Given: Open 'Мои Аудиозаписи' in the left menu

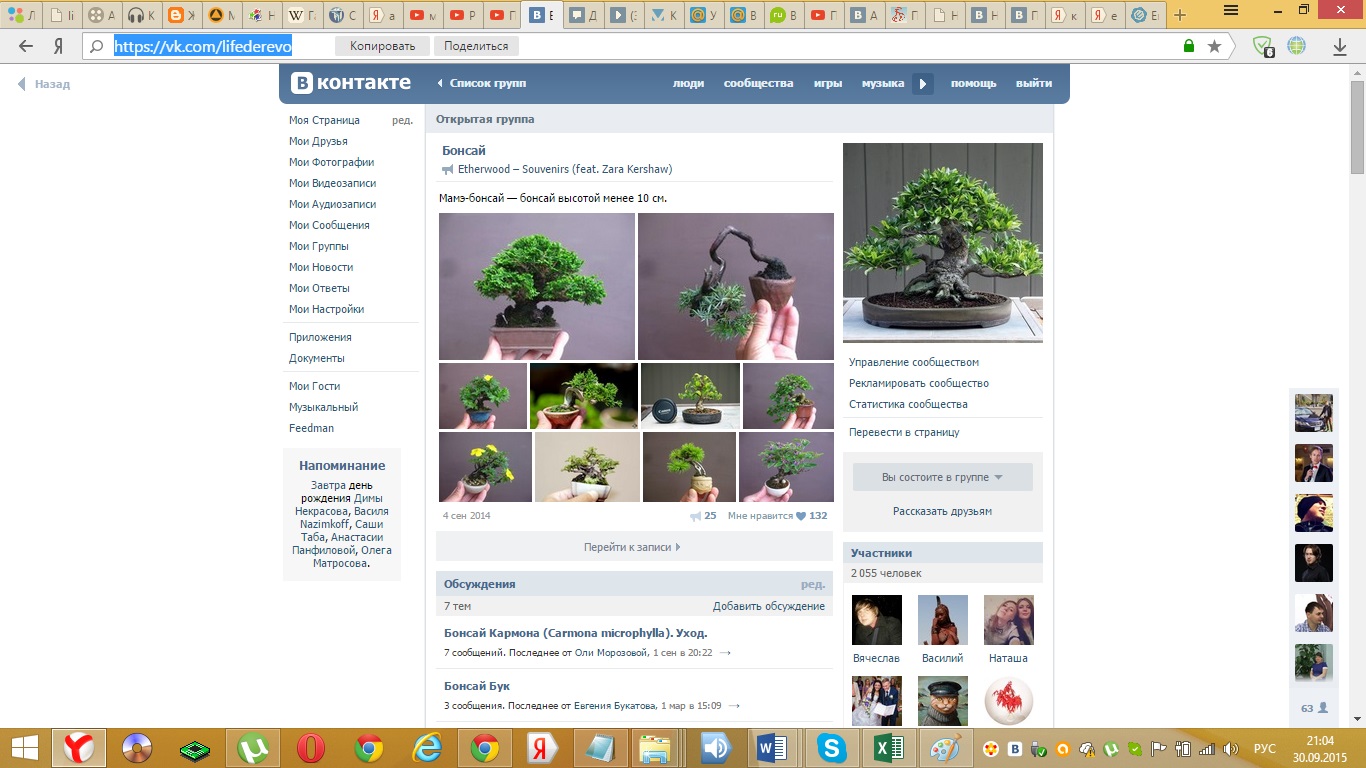Looking at the screenshot, I should click(x=333, y=204).
